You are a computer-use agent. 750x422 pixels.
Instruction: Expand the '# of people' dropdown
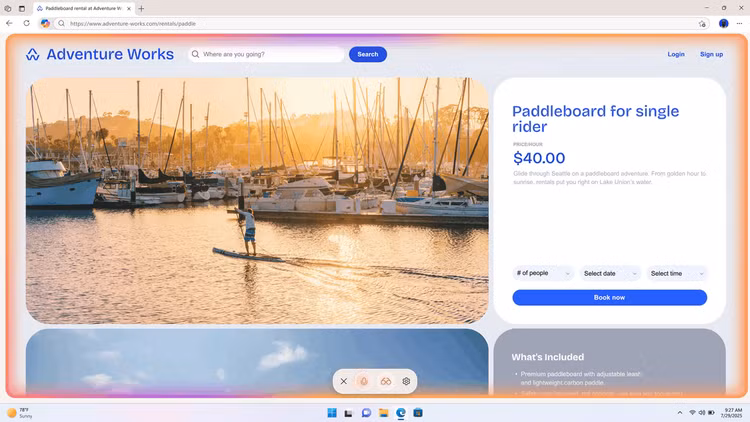[x=543, y=273]
